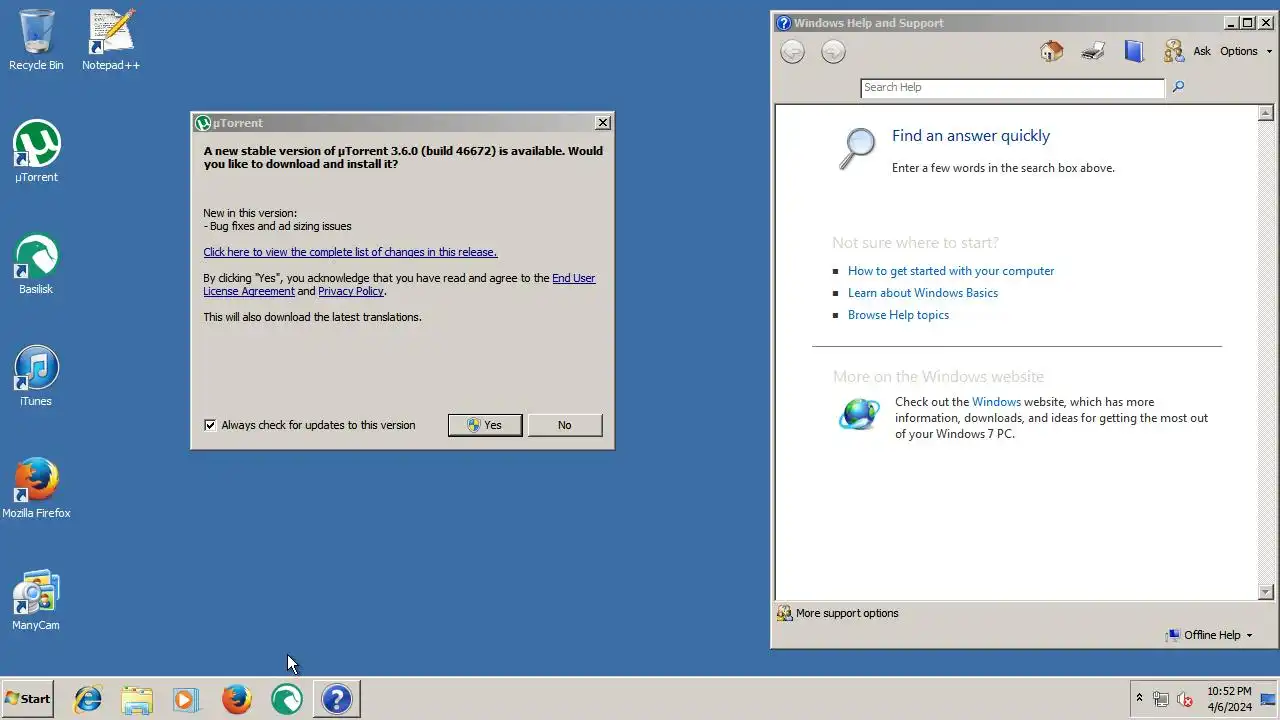Select the µTorrent desktop shortcut
1280x720 pixels.
click(x=36, y=152)
